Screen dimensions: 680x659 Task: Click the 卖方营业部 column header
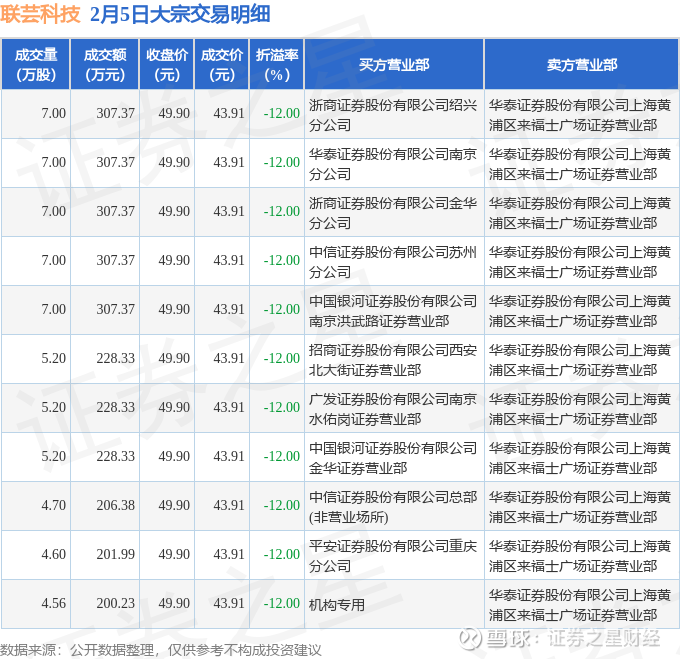[x=582, y=64]
